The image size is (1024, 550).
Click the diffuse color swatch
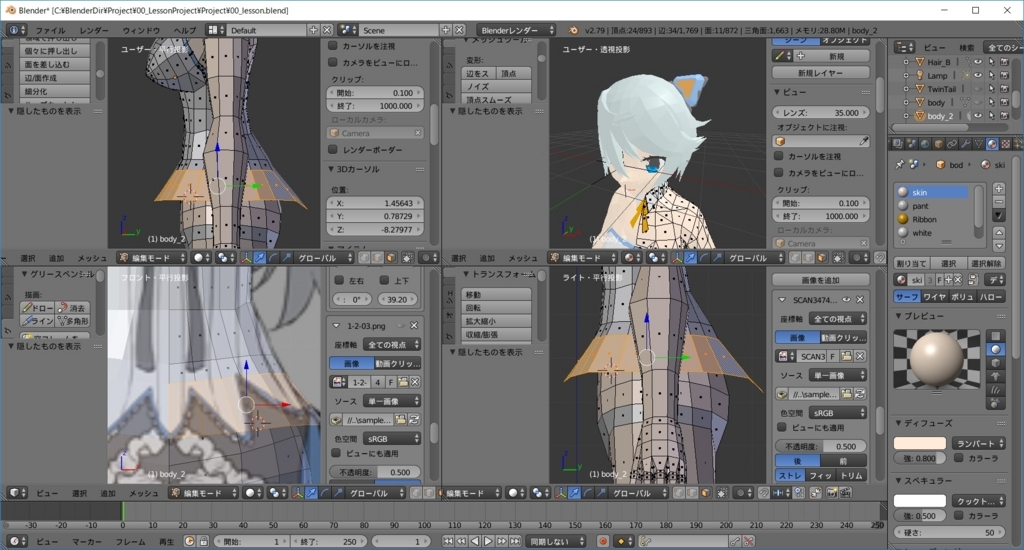[920, 444]
